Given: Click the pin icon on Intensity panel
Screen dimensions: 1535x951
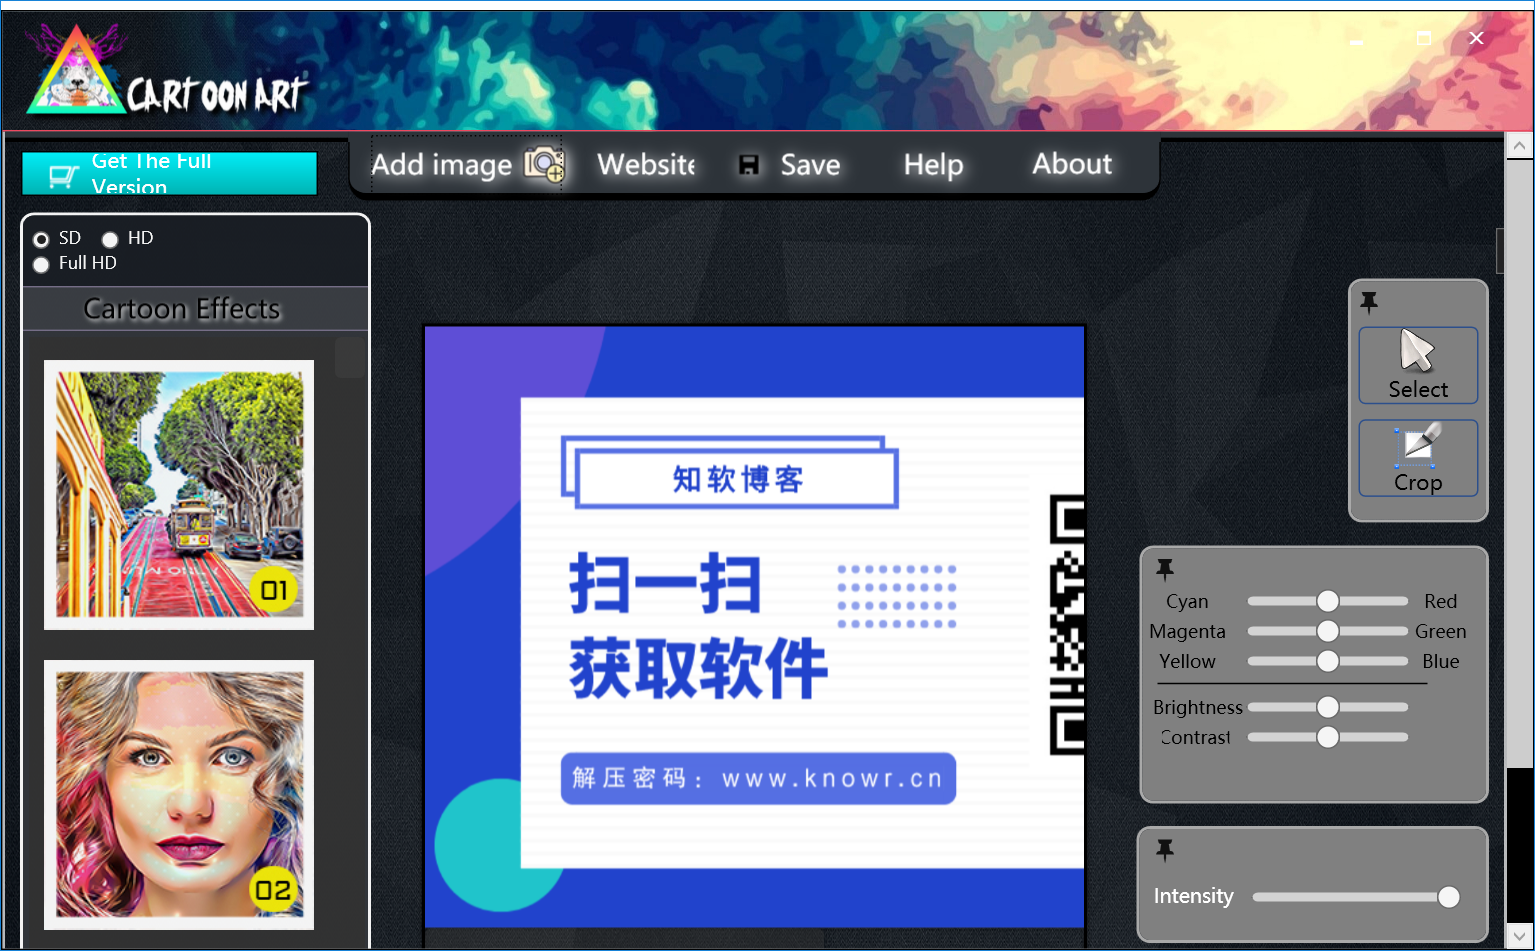Looking at the screenshot, I should (x=1165, y=850).
